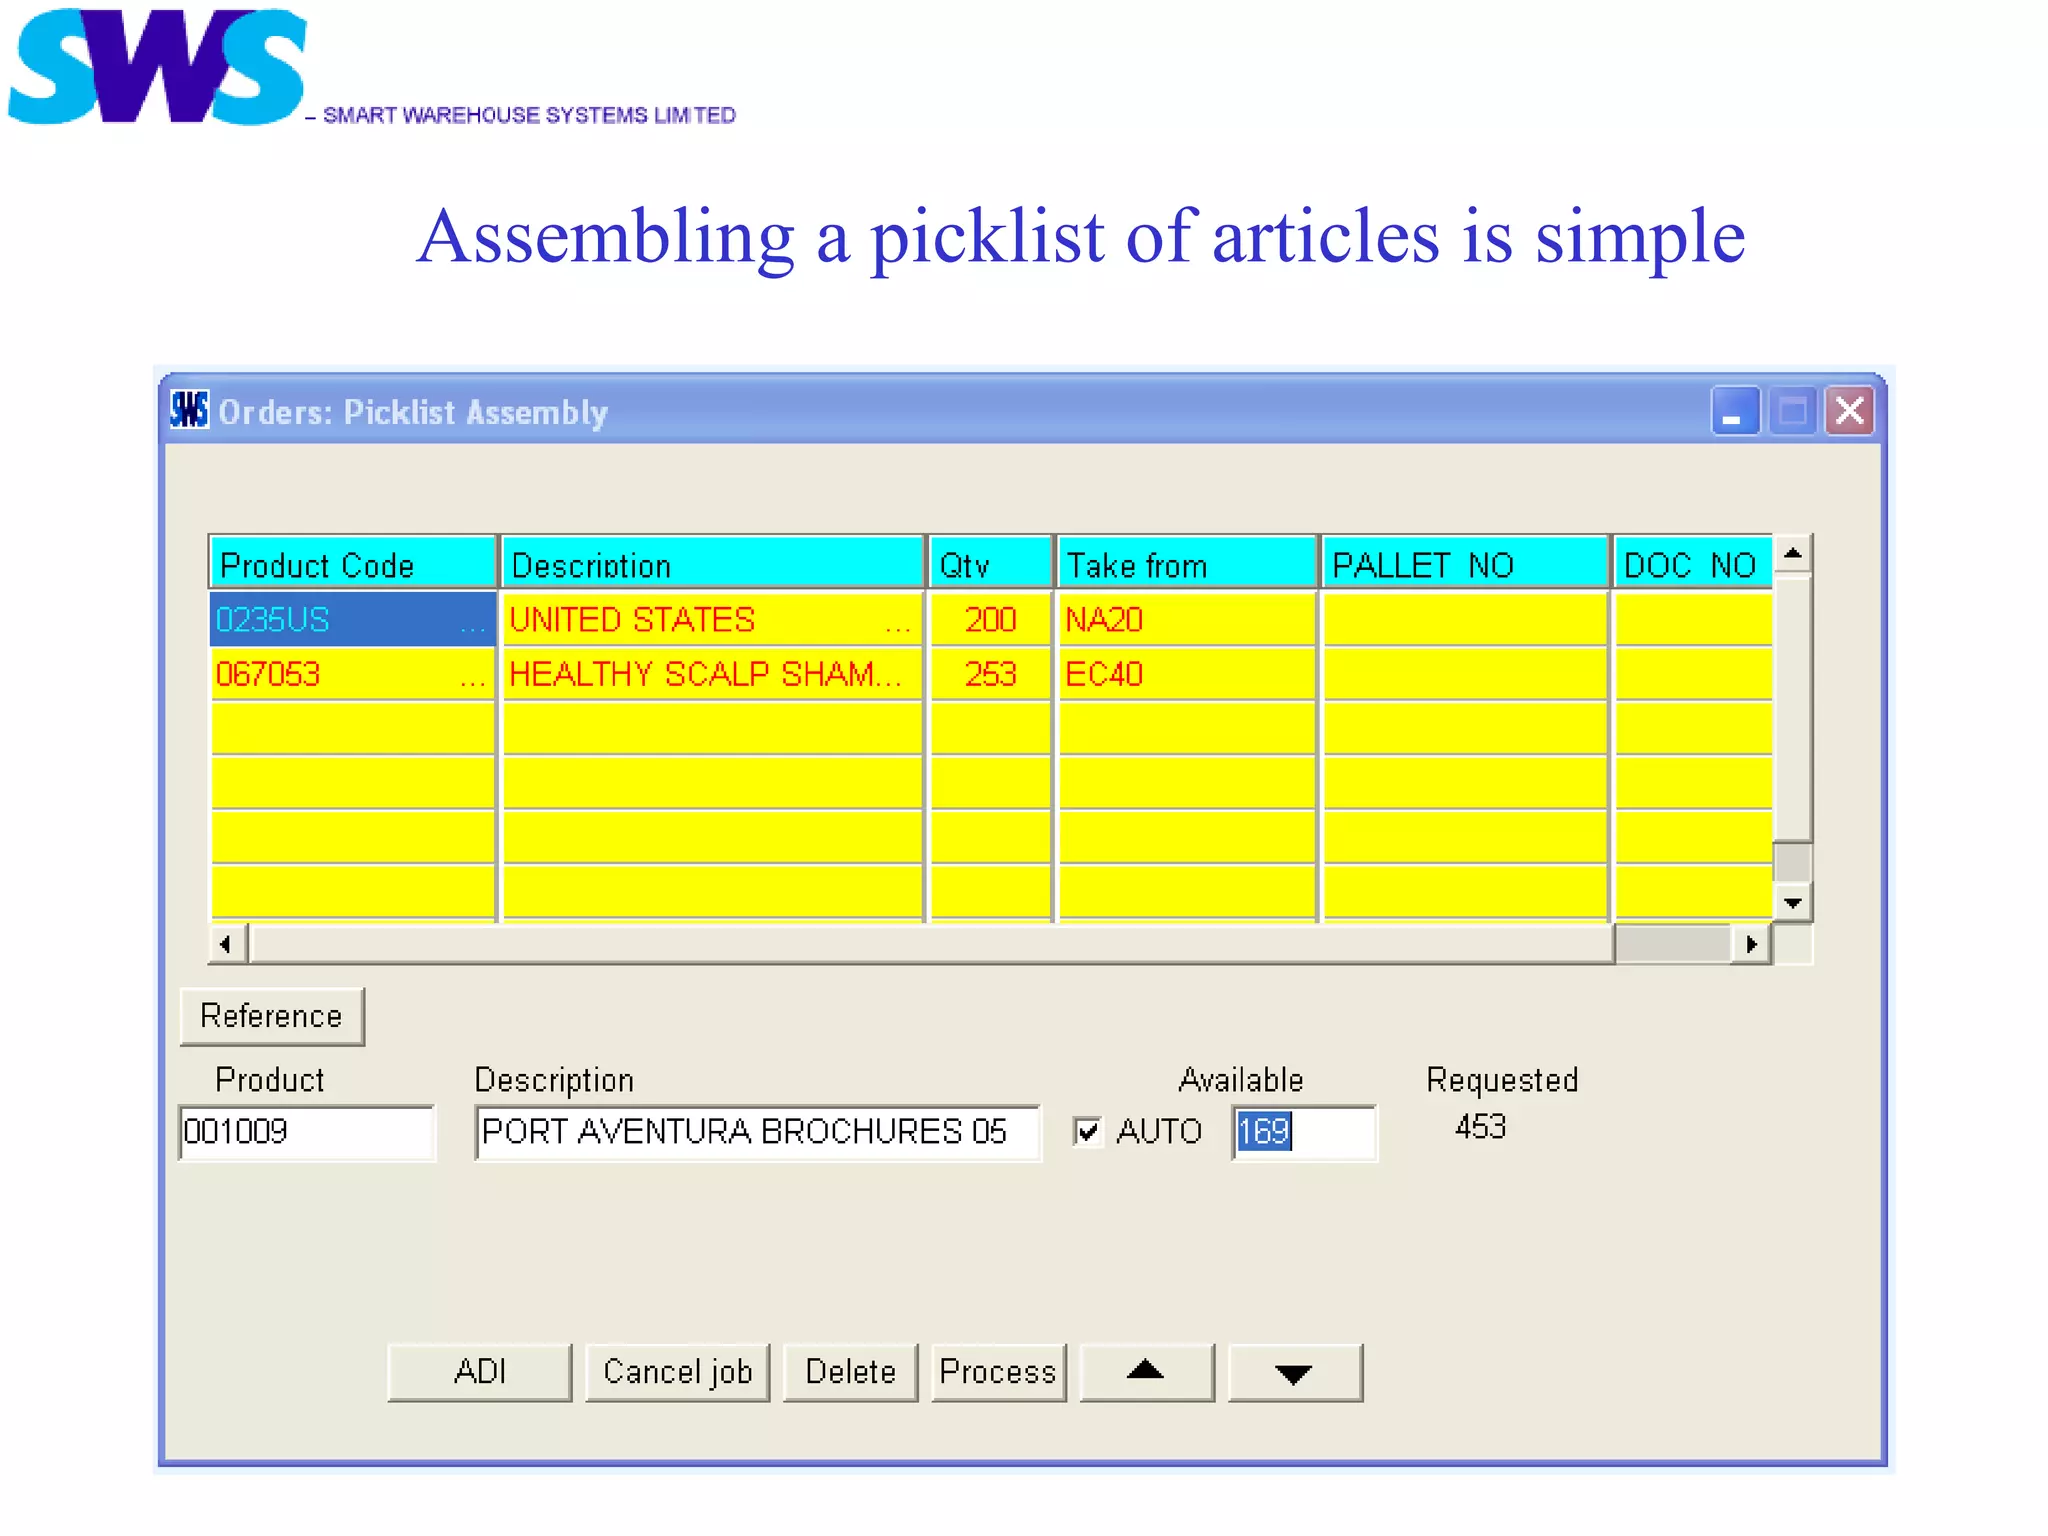Toggle the AUTO checkbox
2048x1536 pixels.
tap(1087, 1131)
